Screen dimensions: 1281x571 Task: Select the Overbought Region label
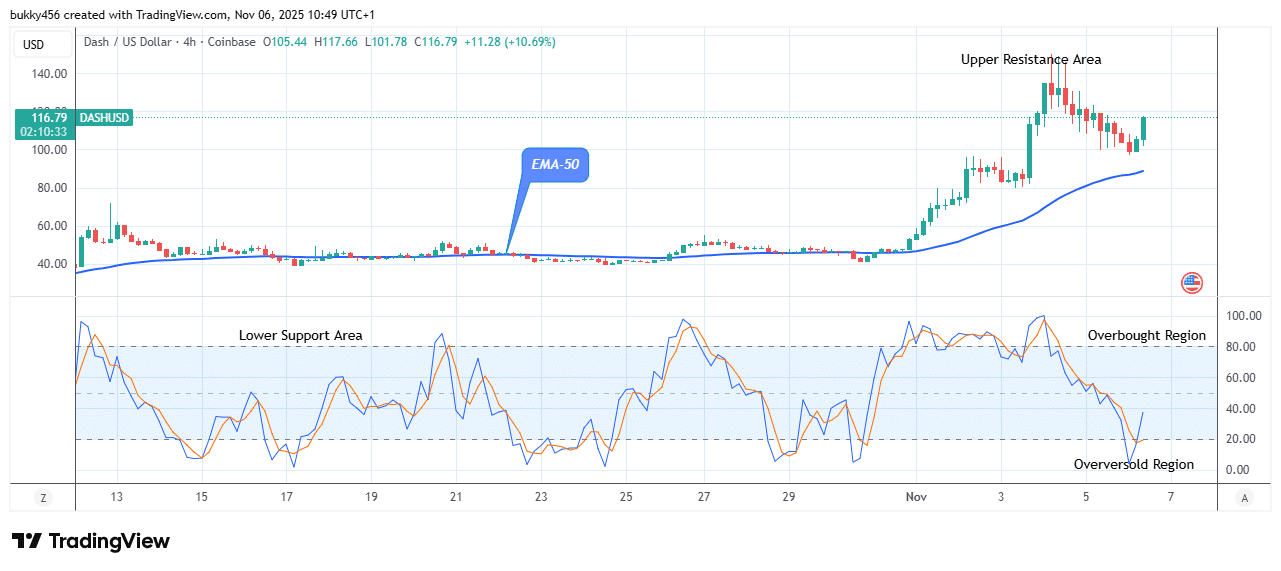point(1147,336)
